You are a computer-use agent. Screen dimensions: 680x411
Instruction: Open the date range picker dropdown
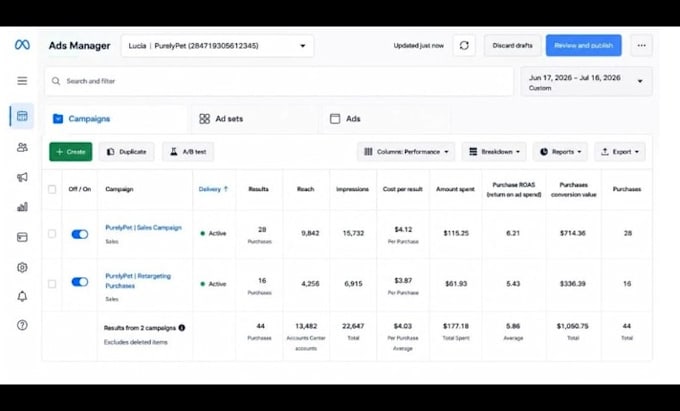tap(586, 82)
